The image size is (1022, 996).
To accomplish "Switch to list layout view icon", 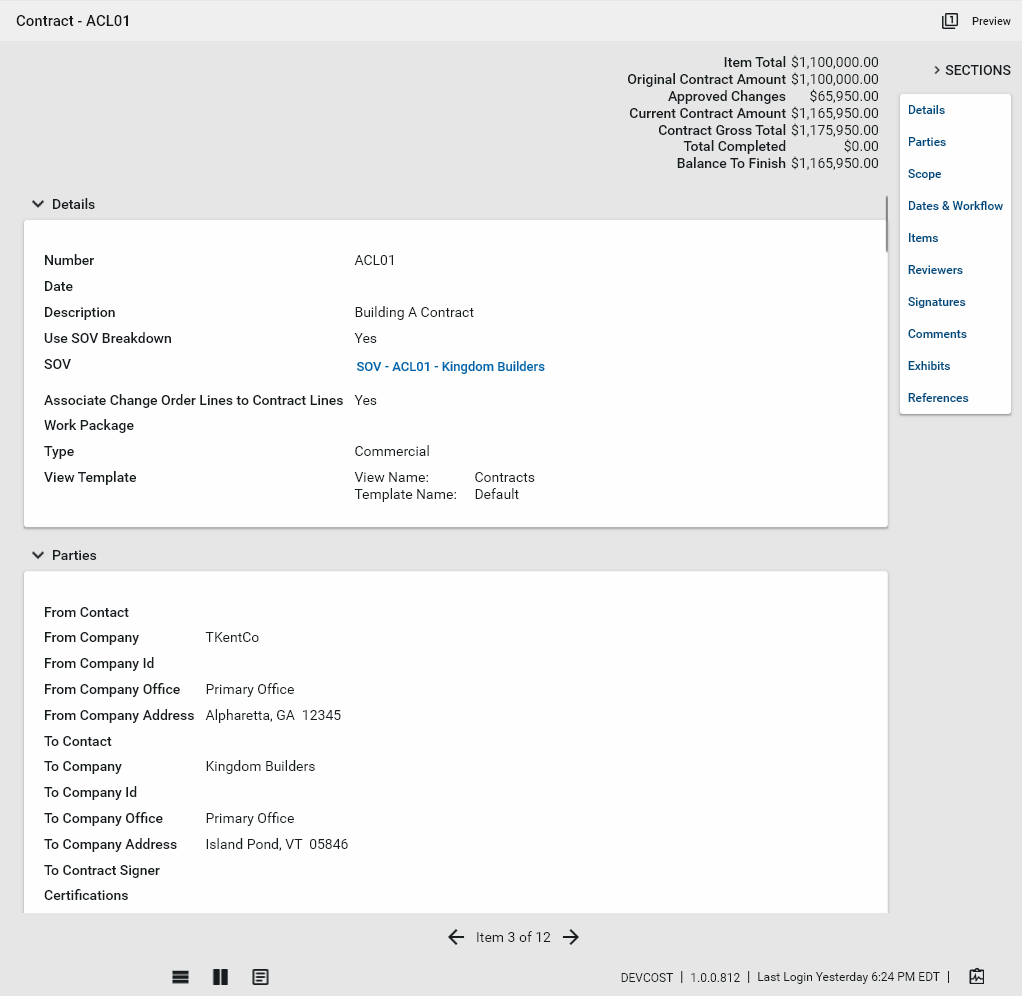I will (x=181, y=977).
